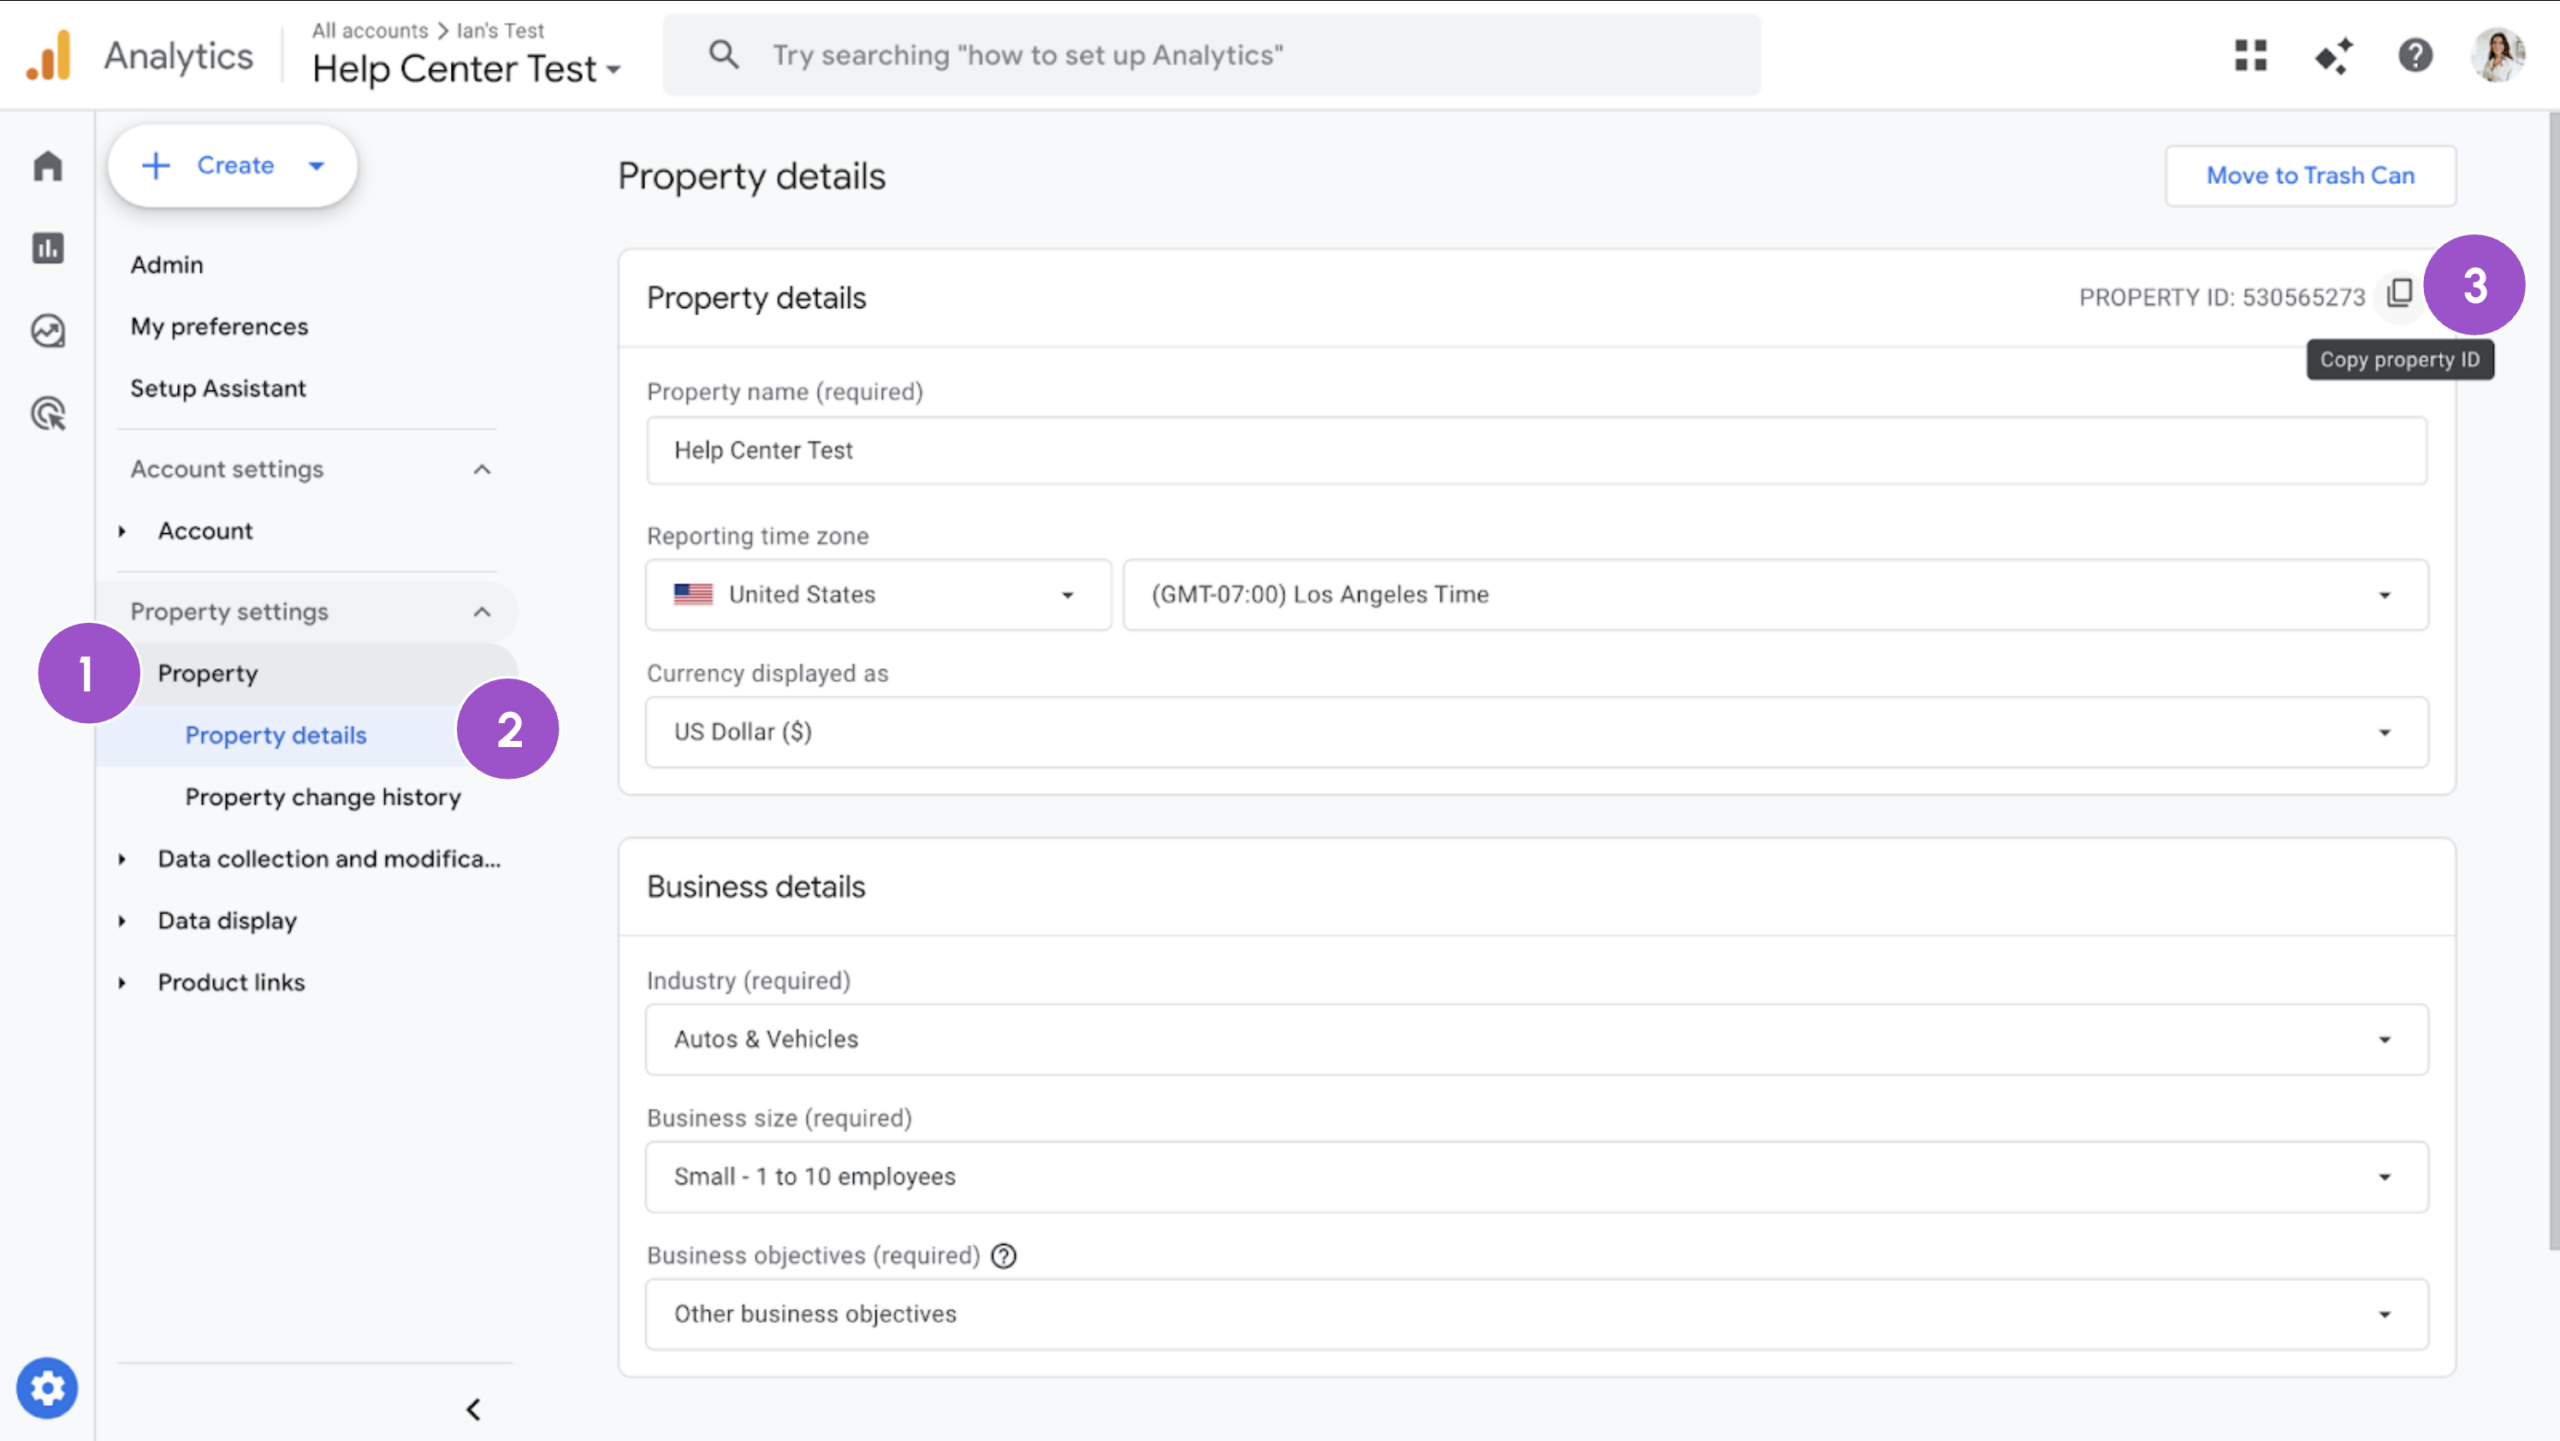Screen dimensions: 2560x1441
Task: Open the Create dropdown arrow
Action: (x=317, y=166)
